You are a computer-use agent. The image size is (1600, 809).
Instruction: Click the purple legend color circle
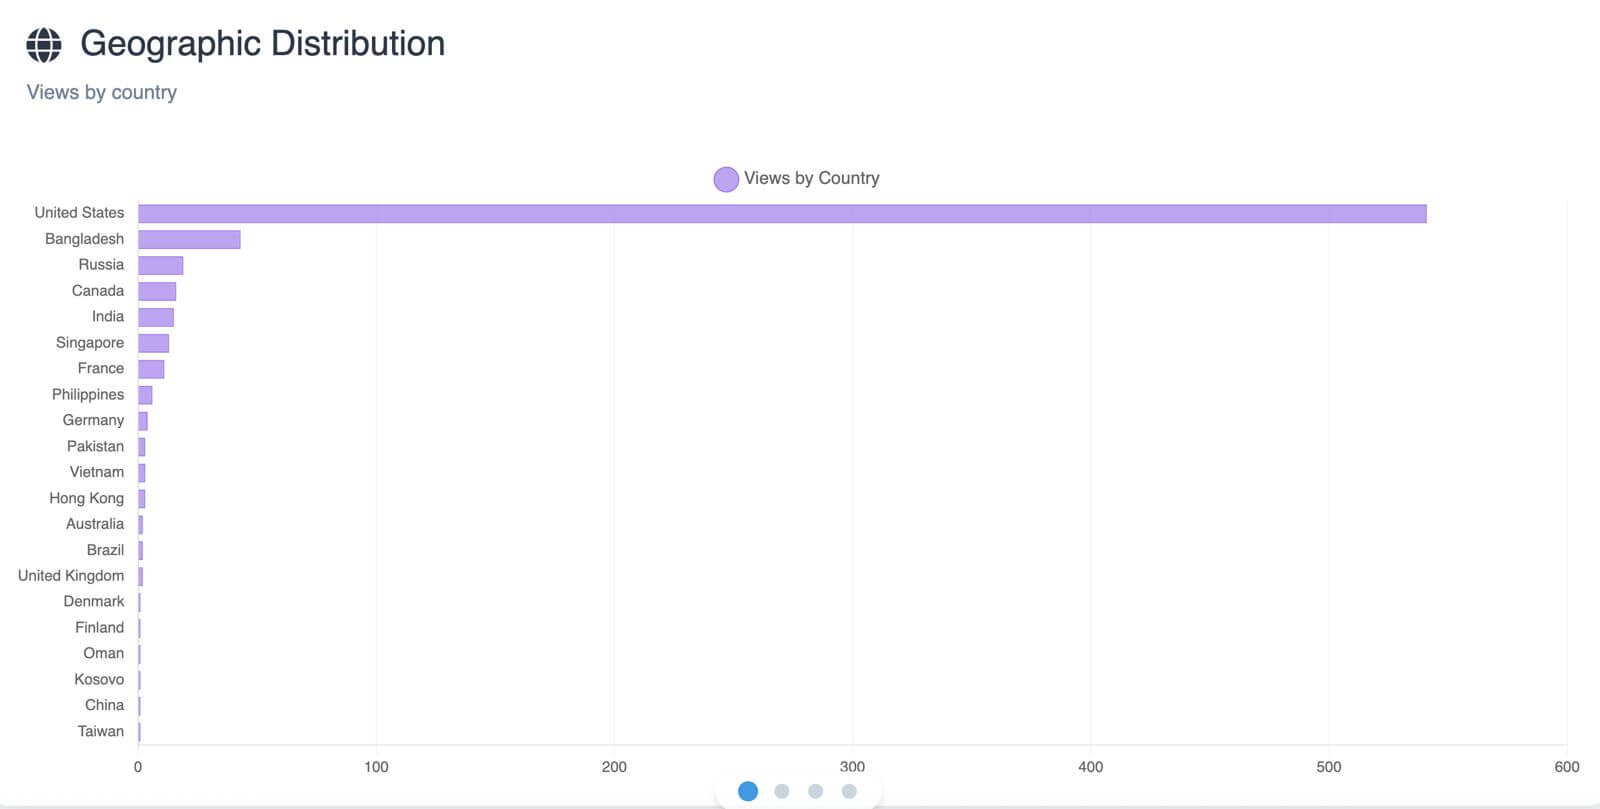click(x=726, y=179)
